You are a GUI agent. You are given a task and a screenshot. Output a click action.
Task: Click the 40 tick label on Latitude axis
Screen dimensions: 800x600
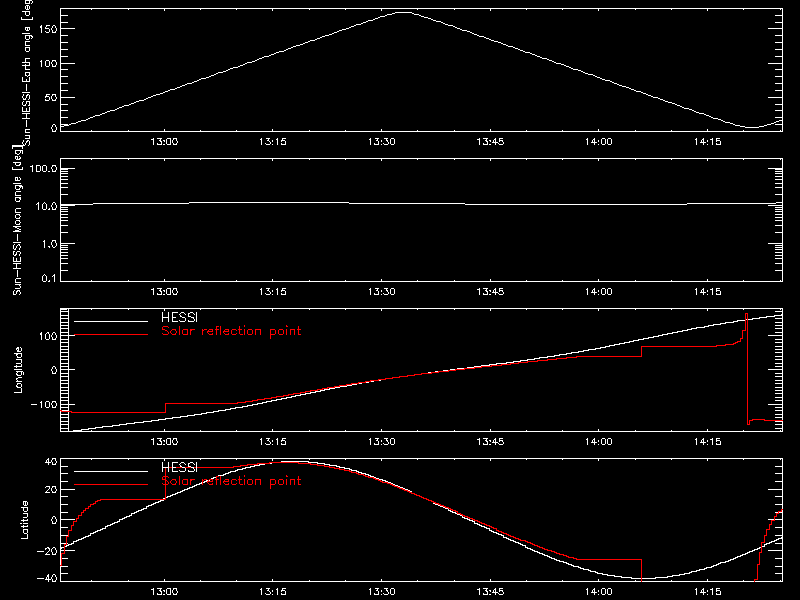(51, 462)
